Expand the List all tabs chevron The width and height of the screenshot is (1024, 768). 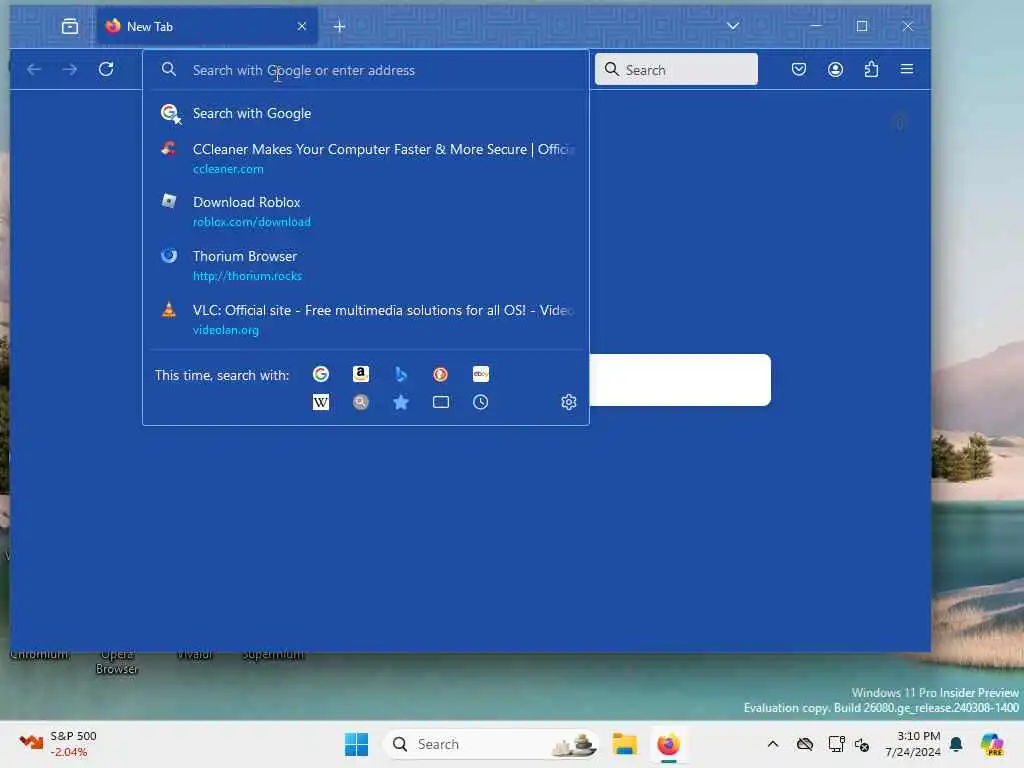(x=733, y=26)
